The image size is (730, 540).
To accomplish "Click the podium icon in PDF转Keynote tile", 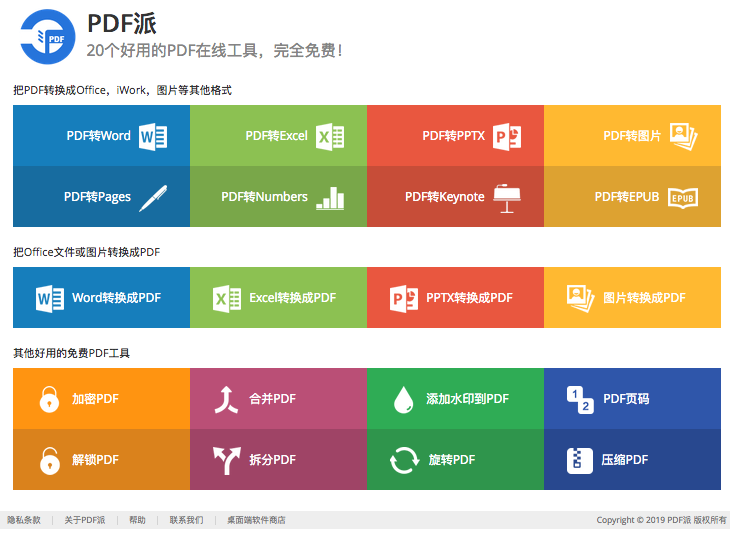I will pos(507,198).
